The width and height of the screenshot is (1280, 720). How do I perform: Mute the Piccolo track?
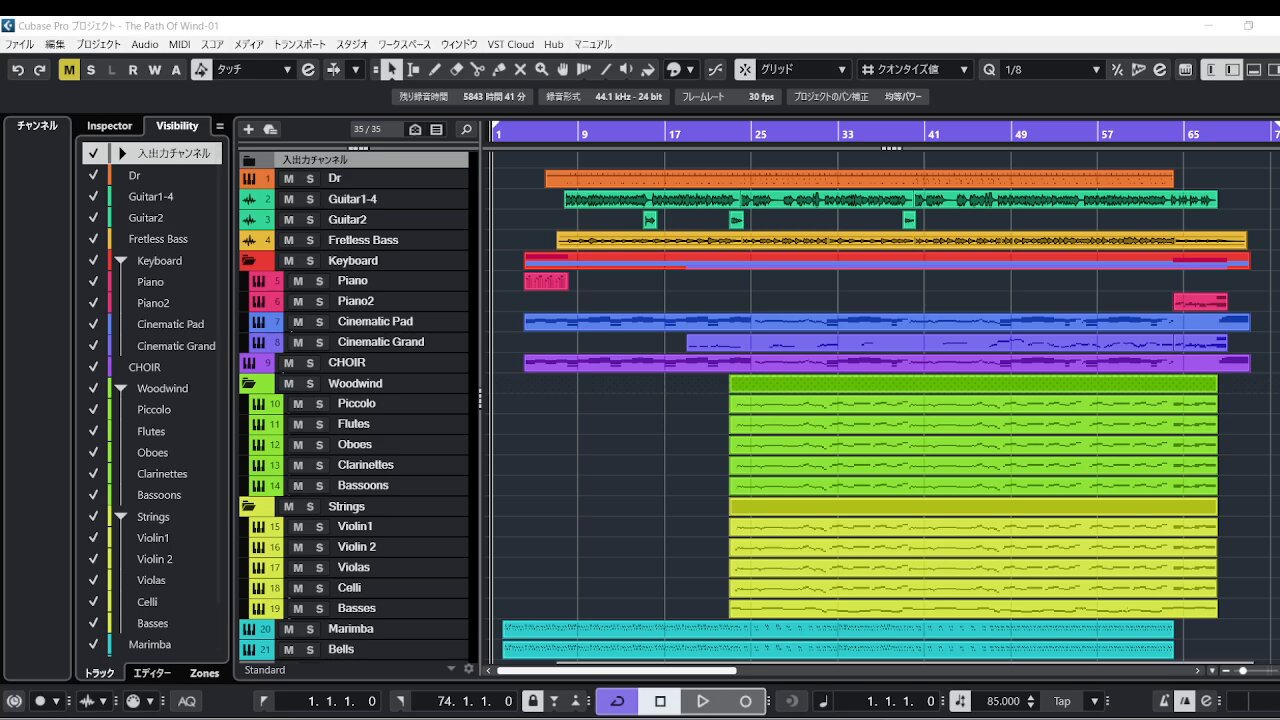(x=298, y=404)
